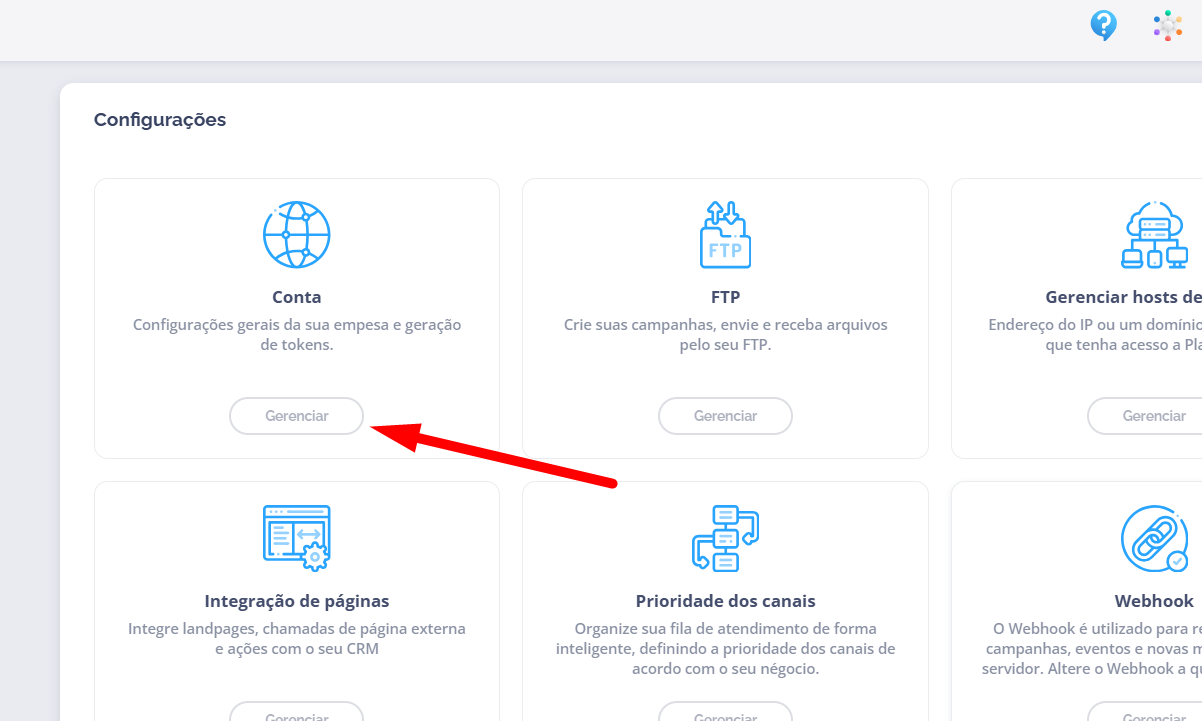Viewport: 1202px width, 721px height.
Task: Click the Prioridade dos canais flowchart icon
Action: (x=725, y=538)
